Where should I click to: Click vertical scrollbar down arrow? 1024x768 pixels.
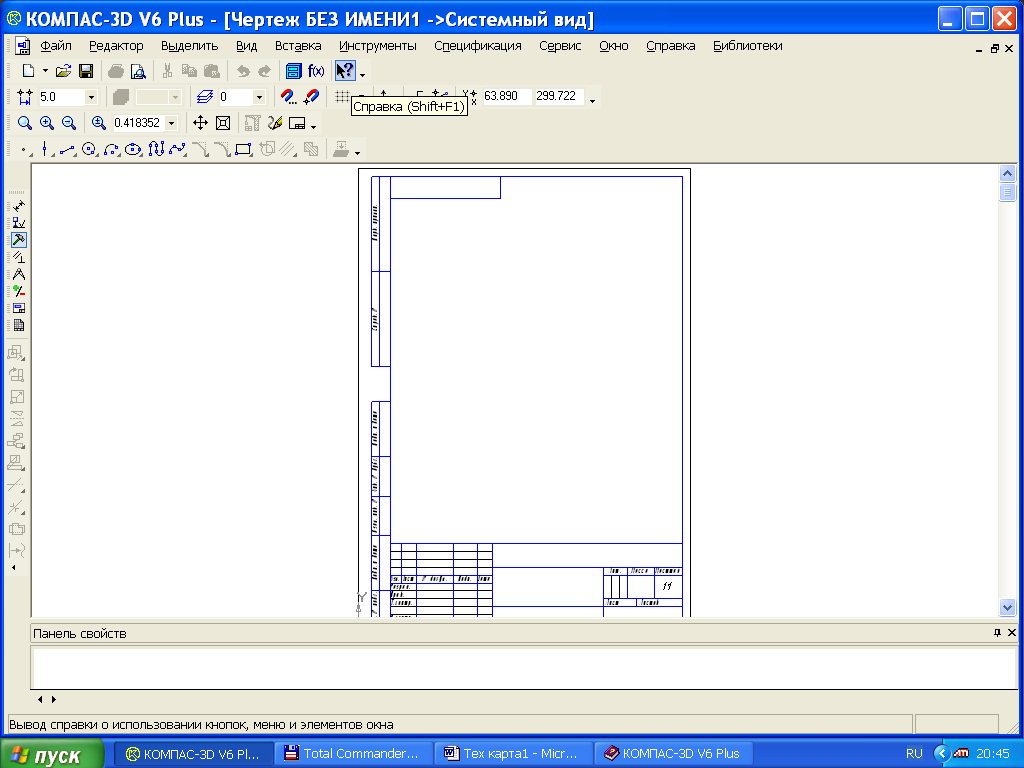[x=1007, y=607]
